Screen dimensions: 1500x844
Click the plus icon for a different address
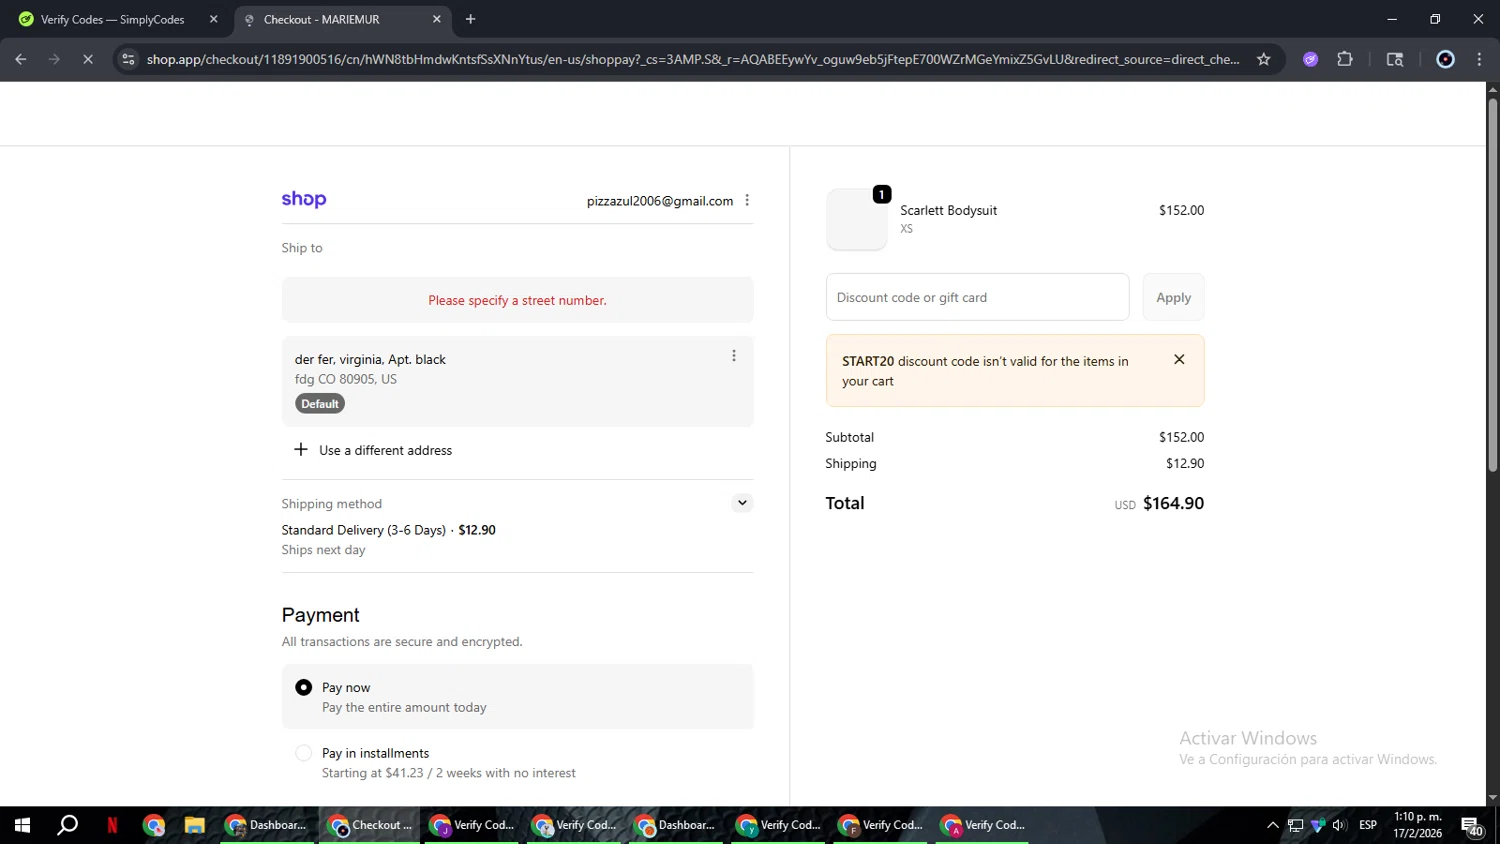pos(300,449)
